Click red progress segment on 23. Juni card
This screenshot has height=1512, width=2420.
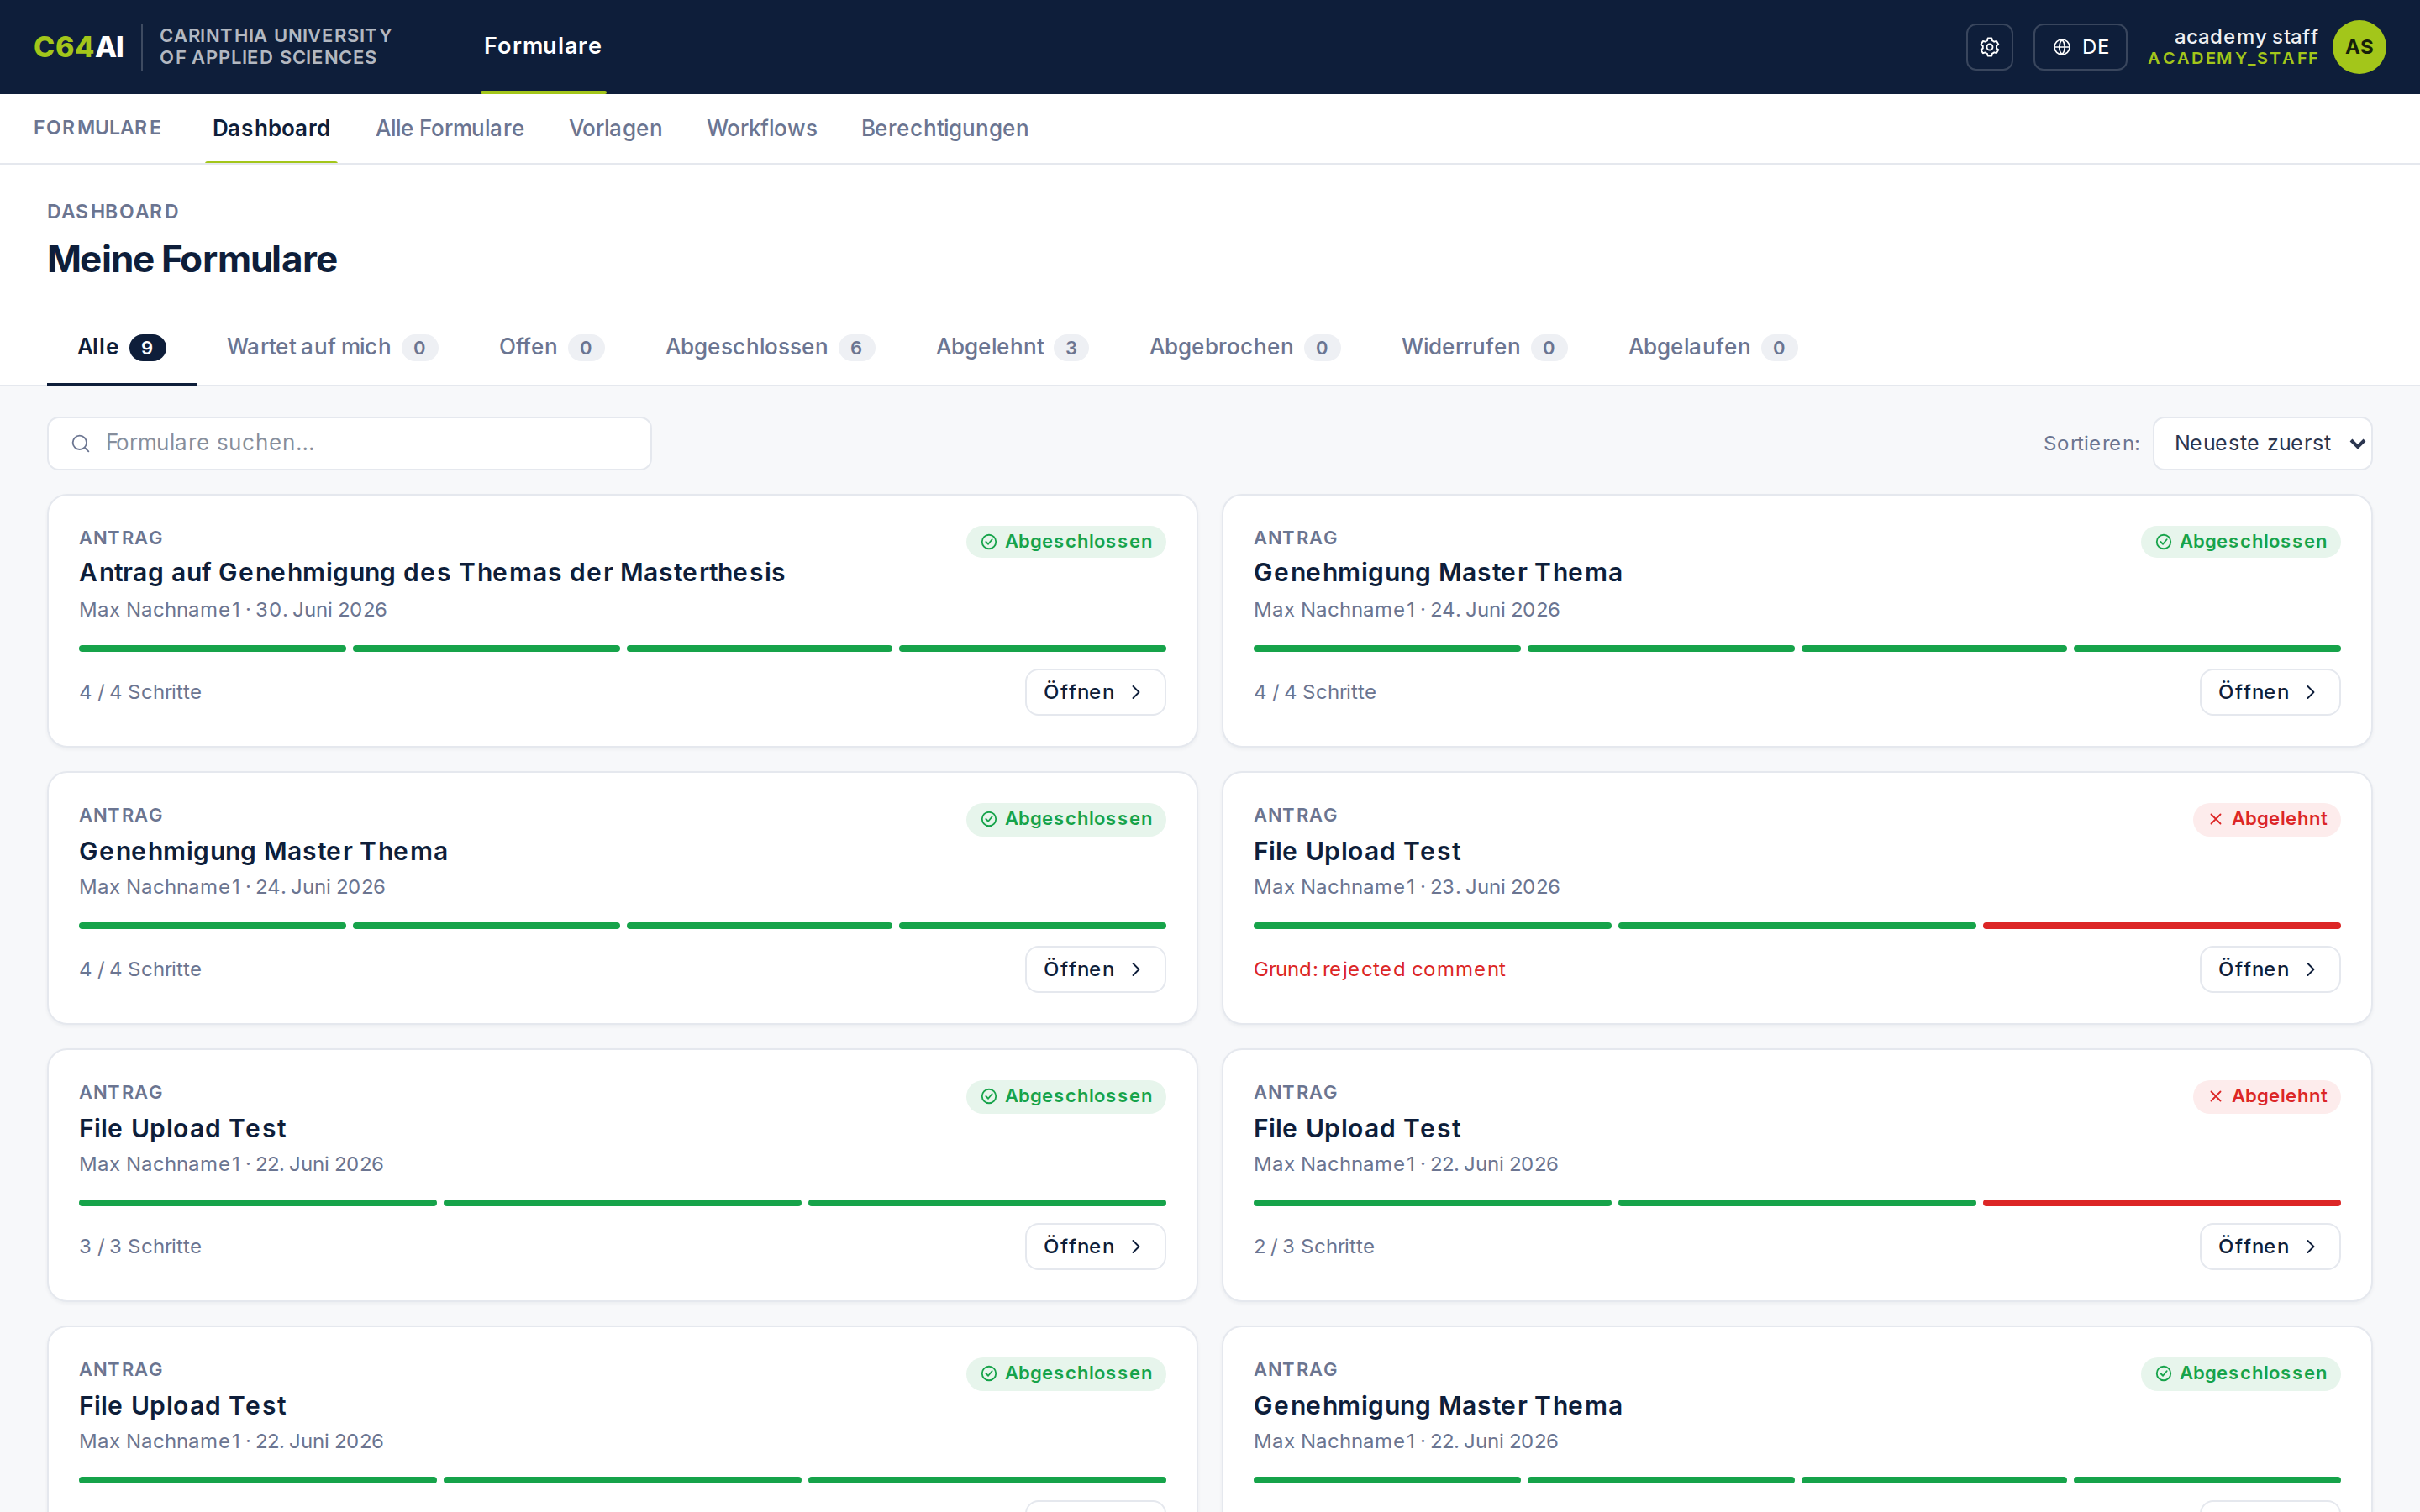pos(2161,925)
